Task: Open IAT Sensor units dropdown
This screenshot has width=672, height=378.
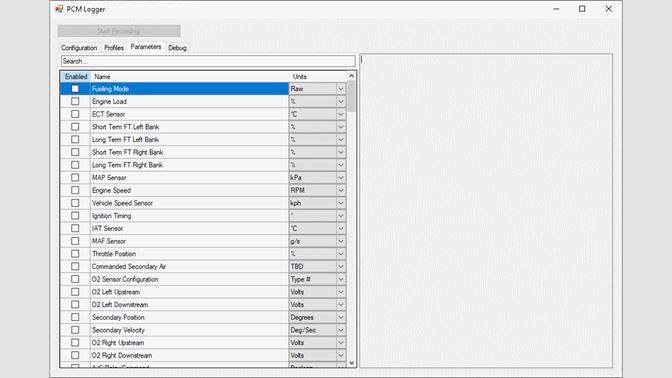Action: tap(341, 228)
